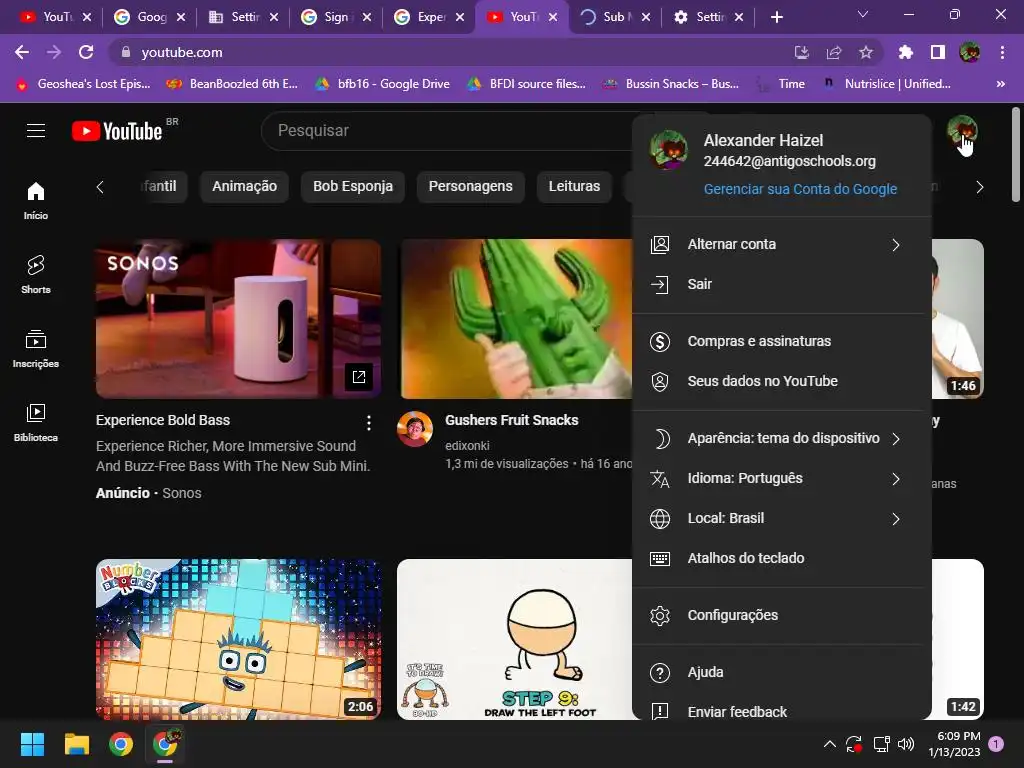Open the YouTube hamburger guide menu

coord(36,131)
